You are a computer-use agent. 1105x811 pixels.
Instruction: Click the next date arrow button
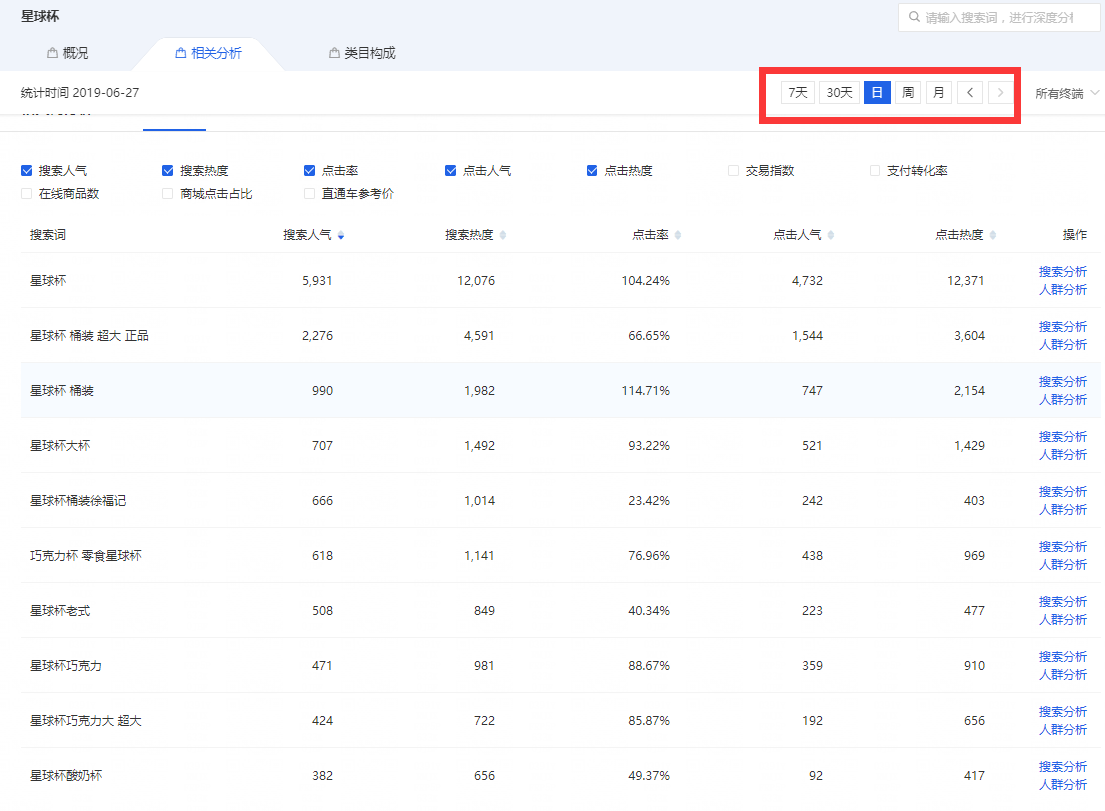[x=1000, y=93]
